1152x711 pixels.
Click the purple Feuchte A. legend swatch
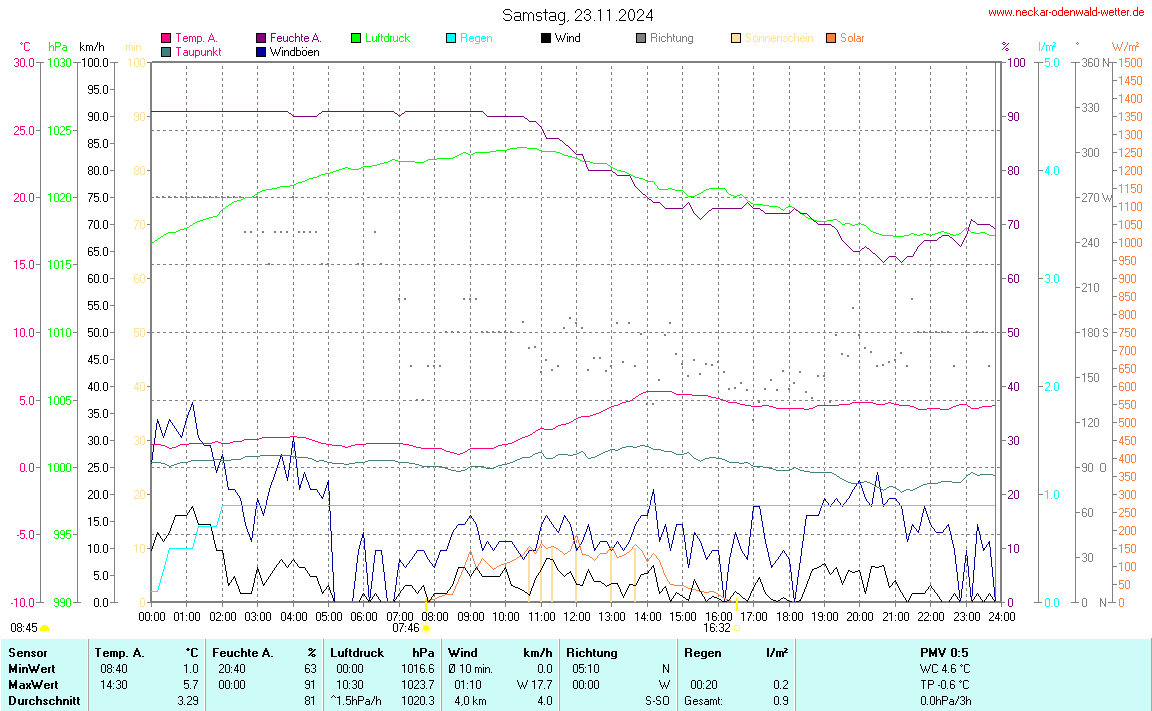click(262, 38)
